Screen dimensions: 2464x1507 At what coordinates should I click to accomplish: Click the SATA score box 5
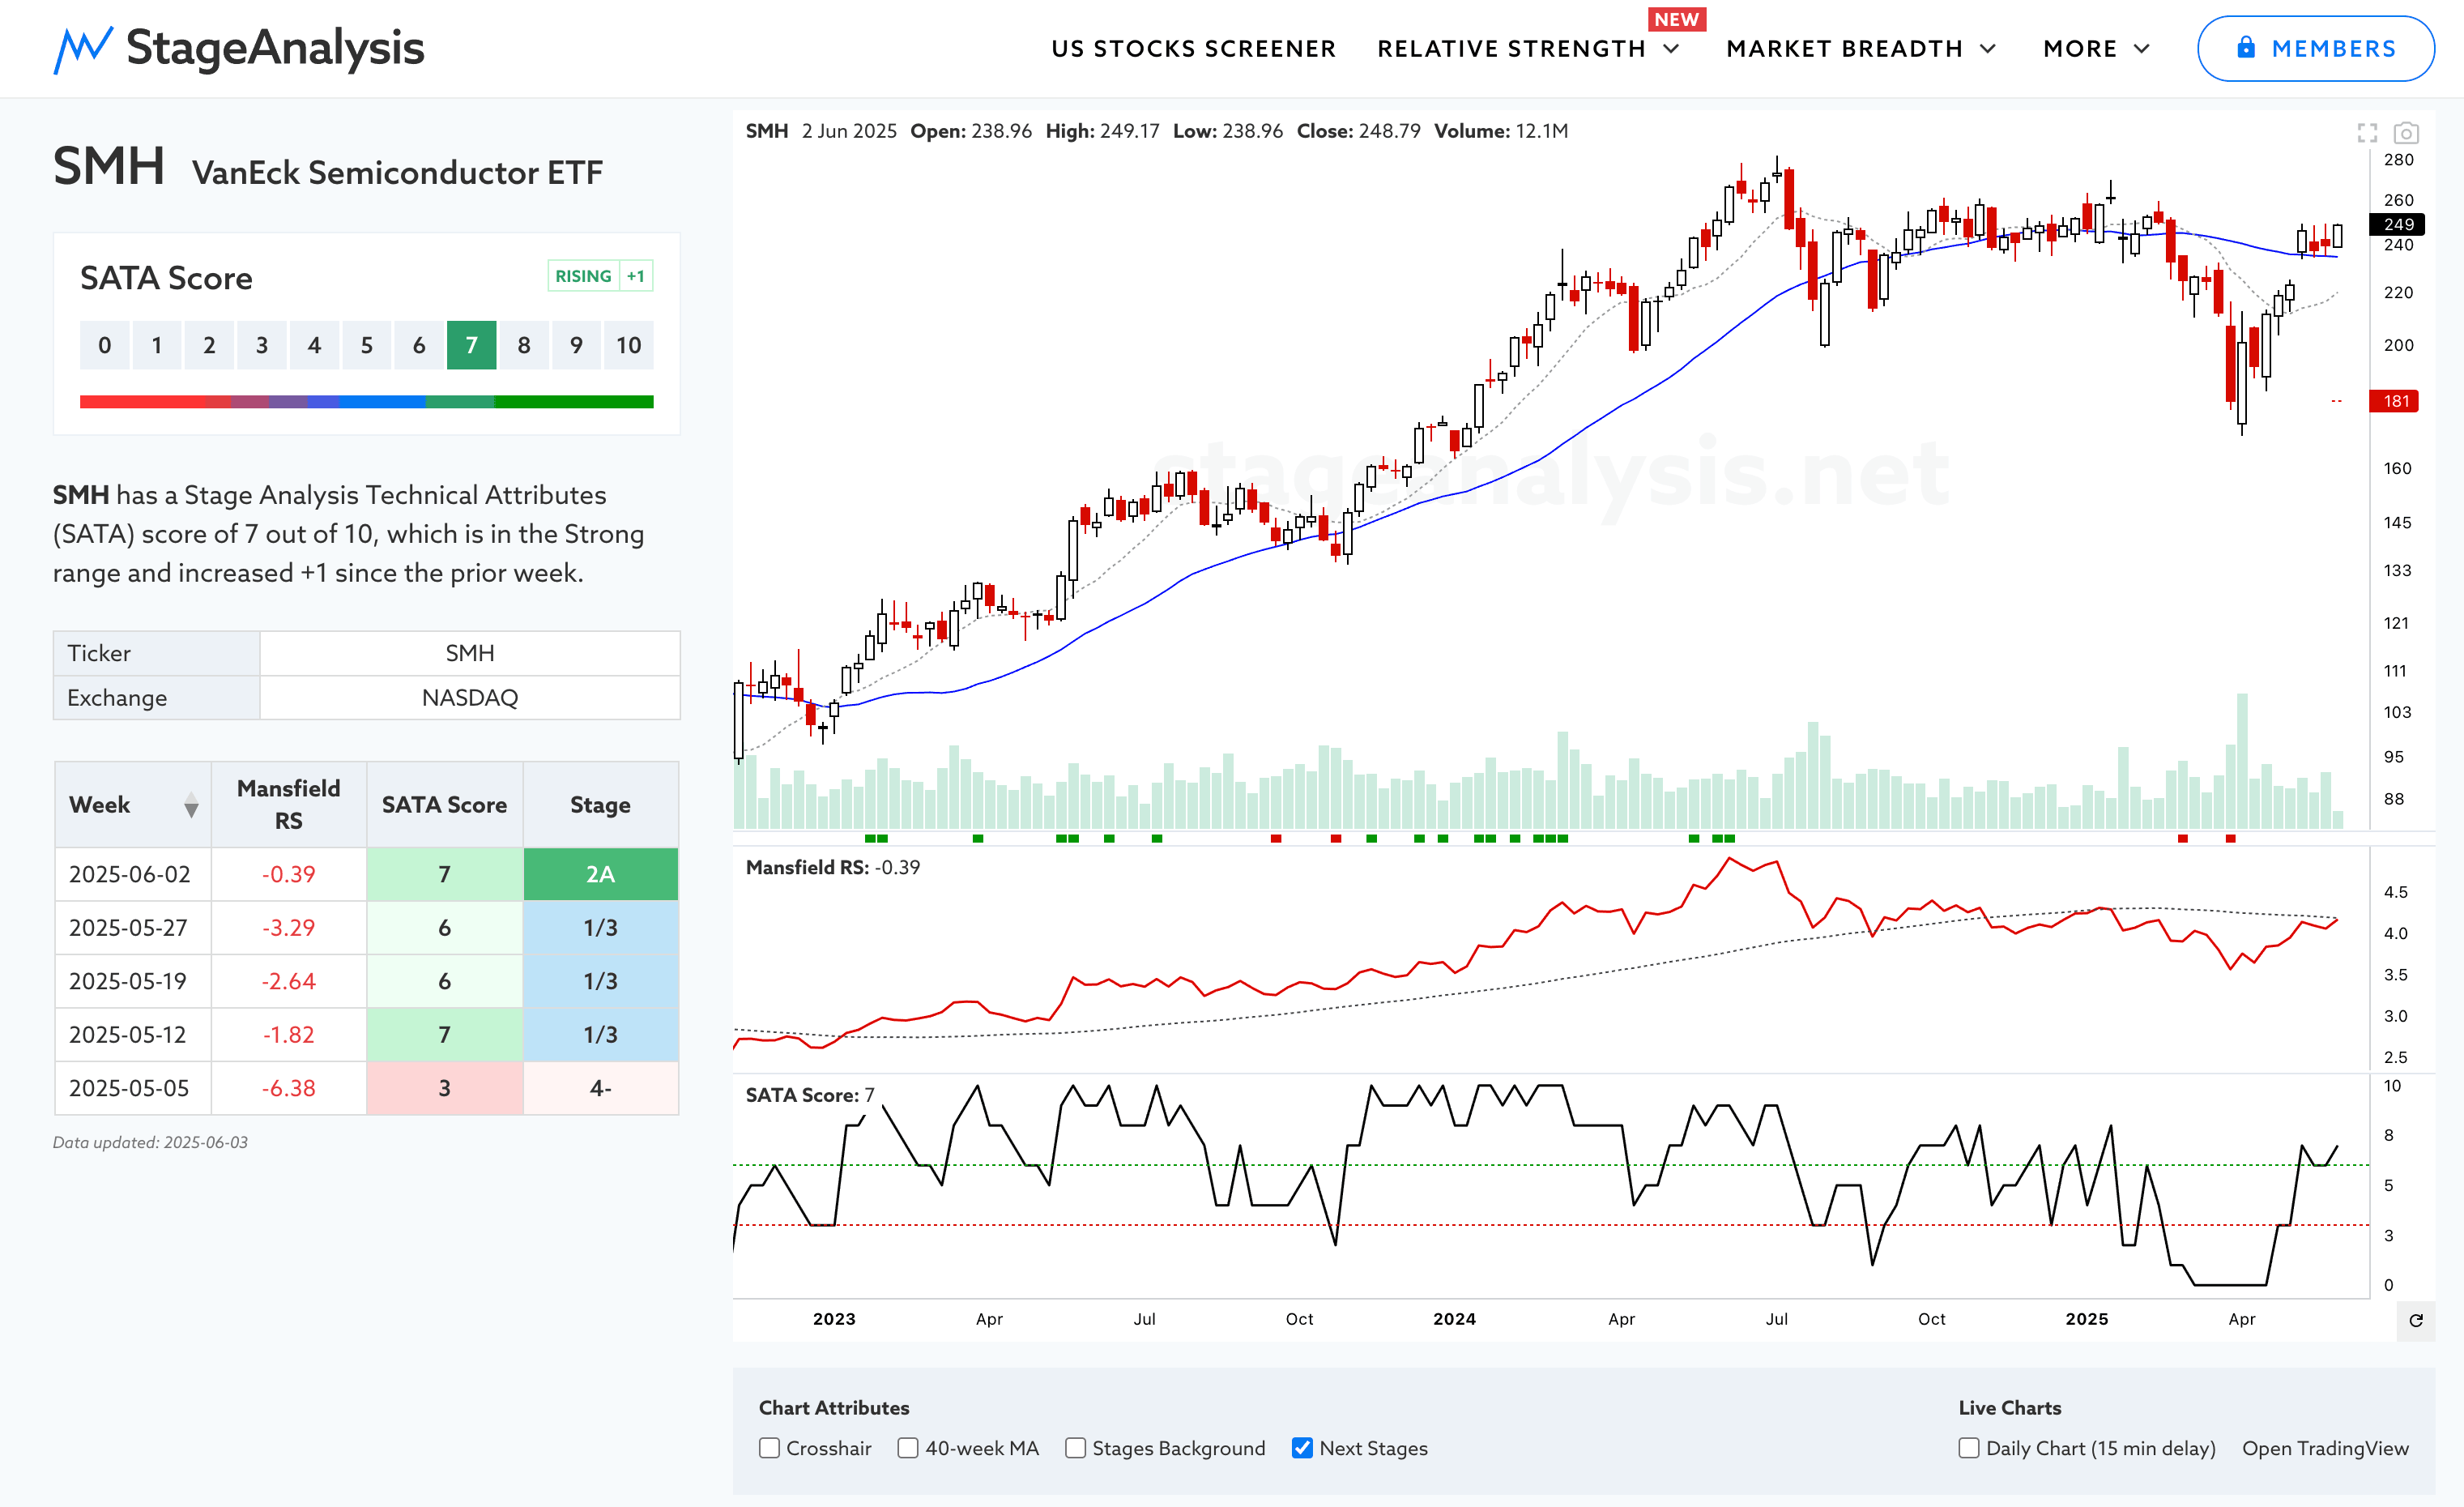click(366, 345)
